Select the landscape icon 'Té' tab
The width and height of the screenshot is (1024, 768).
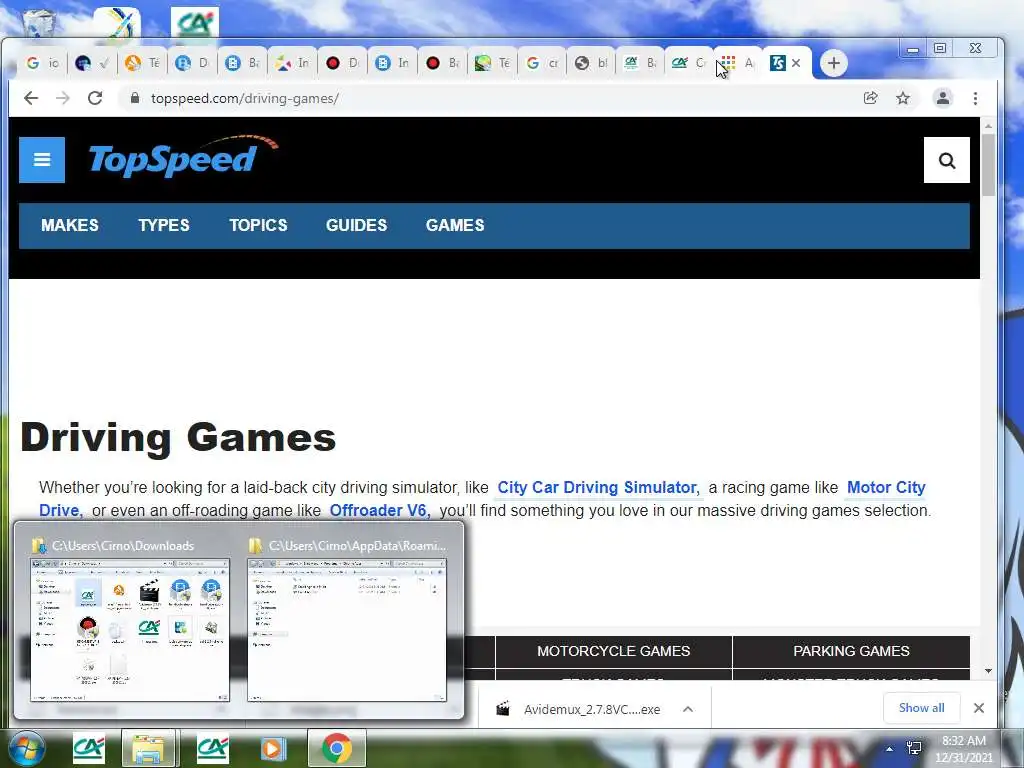(492, 63)
